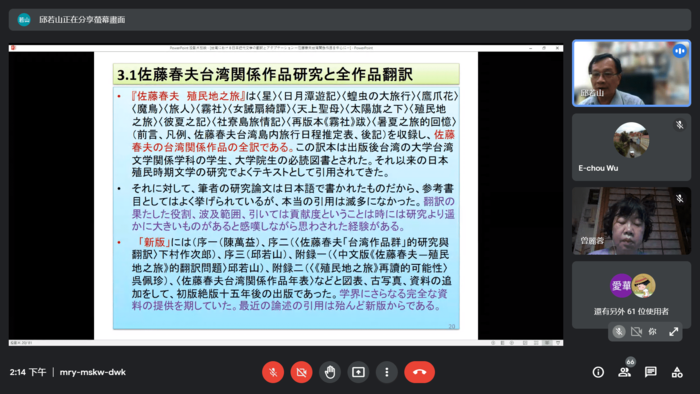
Task: Click 愛華 purple avatar in the overflow tile
Action: [621, 286]
